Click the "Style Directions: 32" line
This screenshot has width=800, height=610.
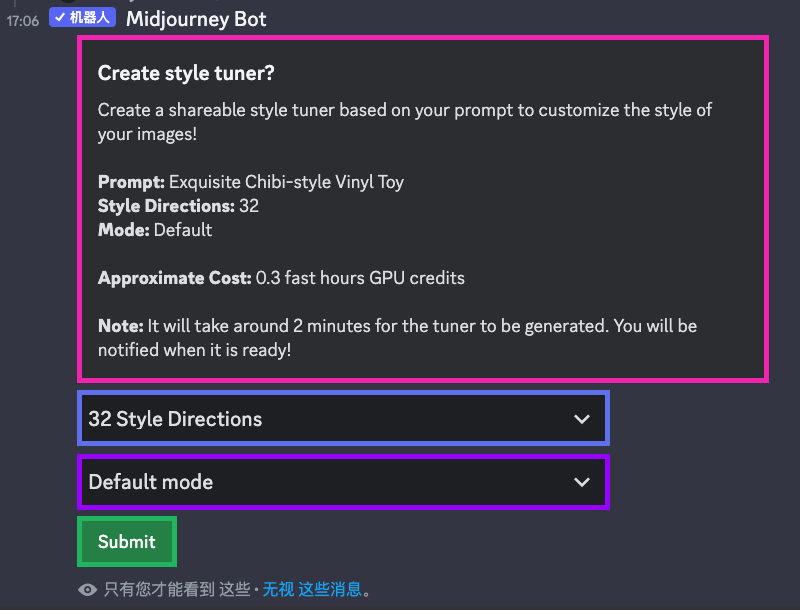[x=178, y=206]
